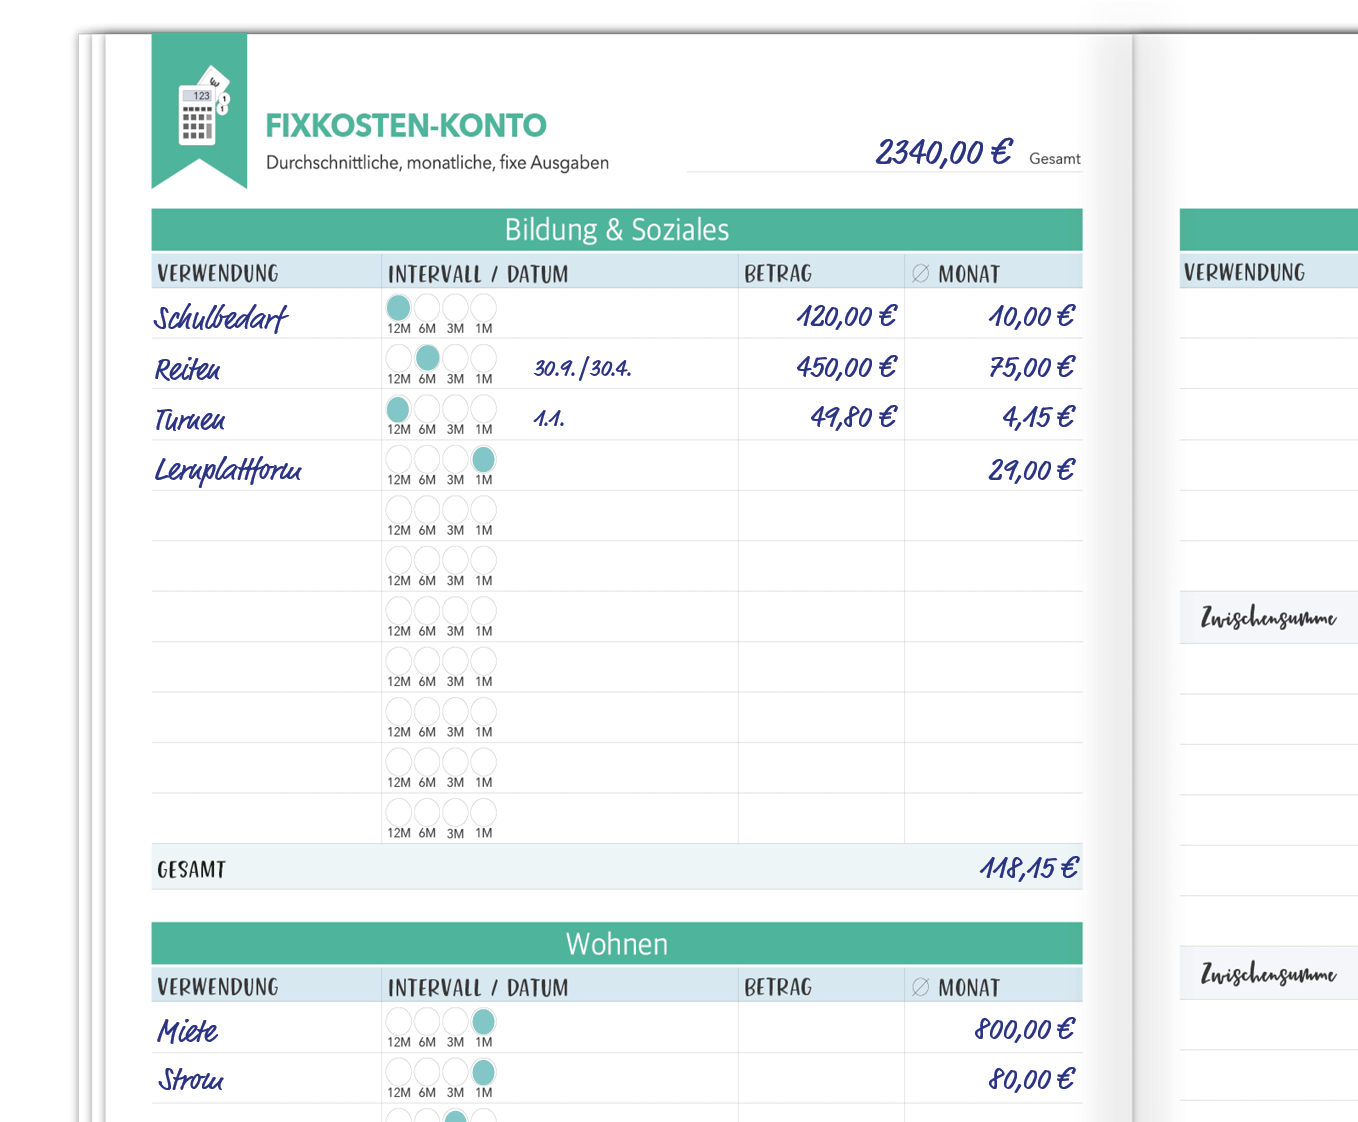Click INTERVALL / DATUM header in the Wohnen table
The image size is (1358, 1122).
pos(478,988)
